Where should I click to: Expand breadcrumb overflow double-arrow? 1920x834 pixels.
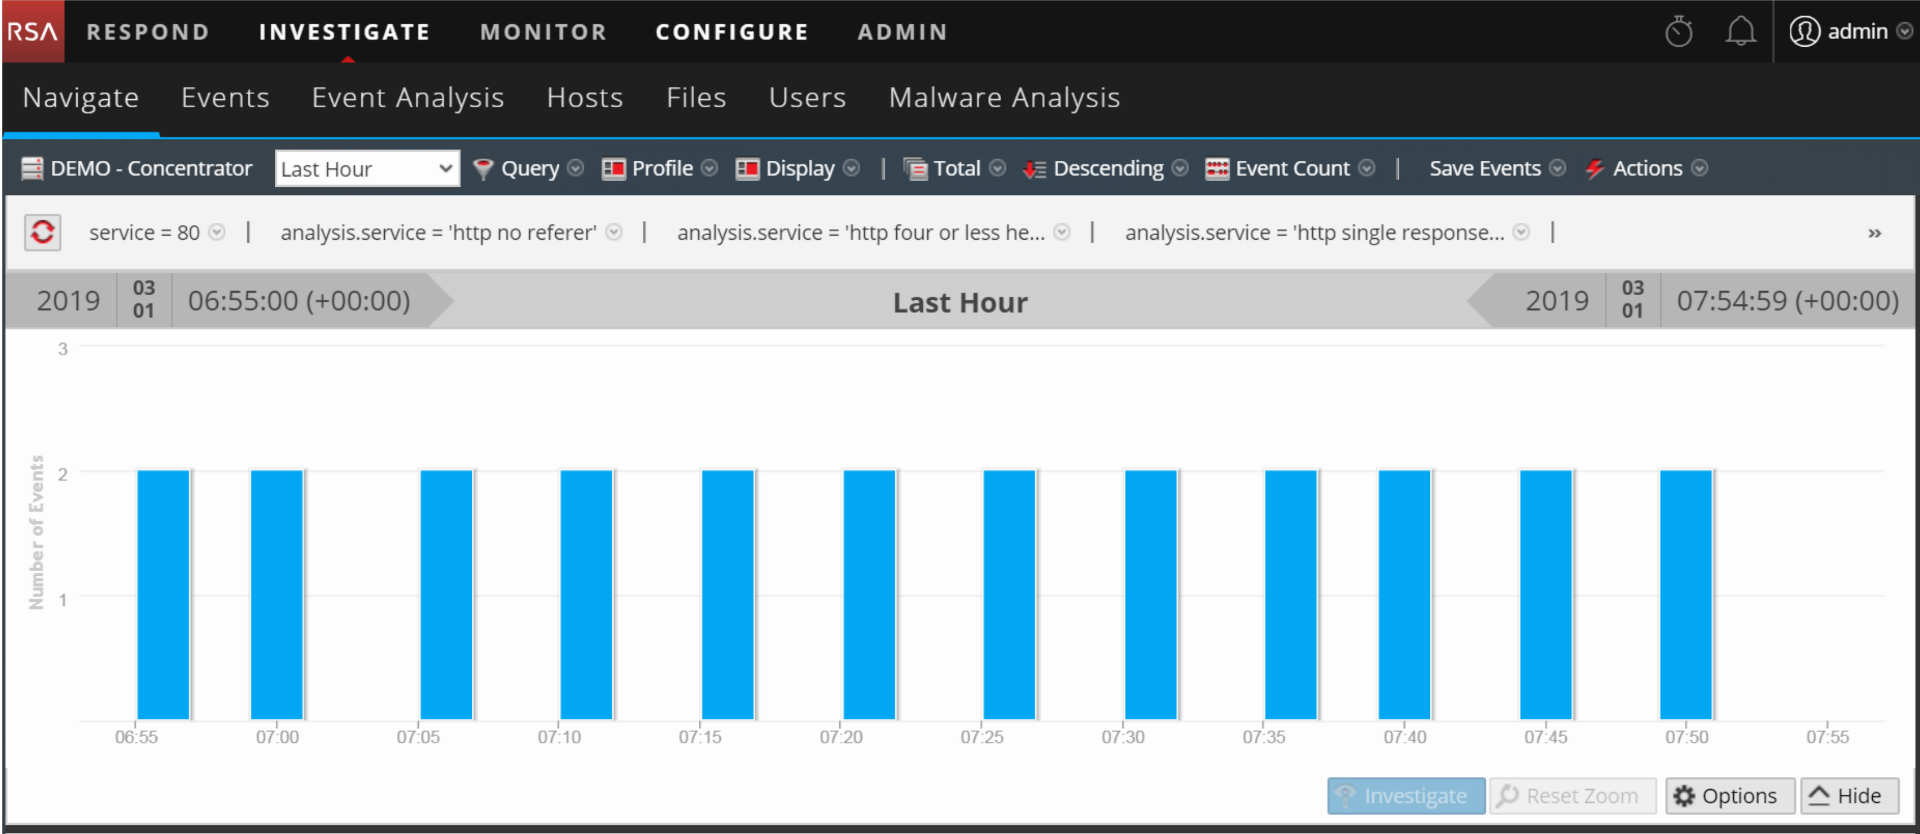(1874, 233)
